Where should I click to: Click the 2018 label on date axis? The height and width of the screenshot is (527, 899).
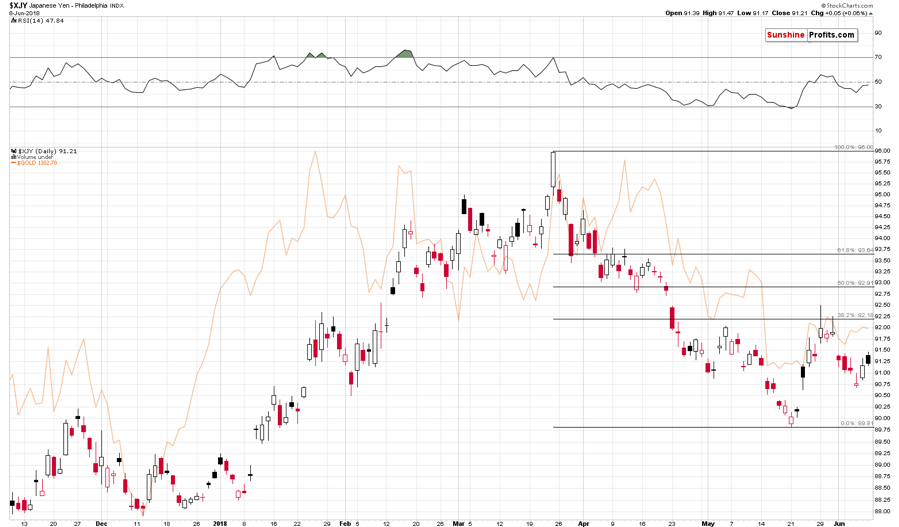(220, 524)
